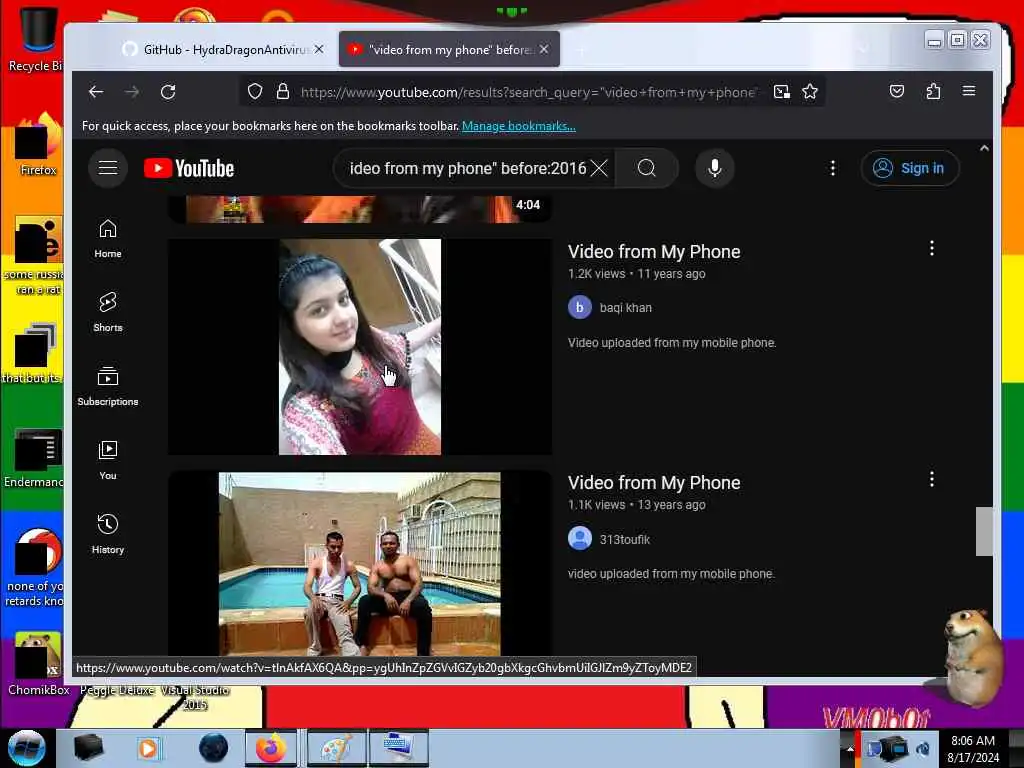Select the ChomikBox desktop icon
1024x768 pixels.
pyautogui.click(x=38, y=664)
